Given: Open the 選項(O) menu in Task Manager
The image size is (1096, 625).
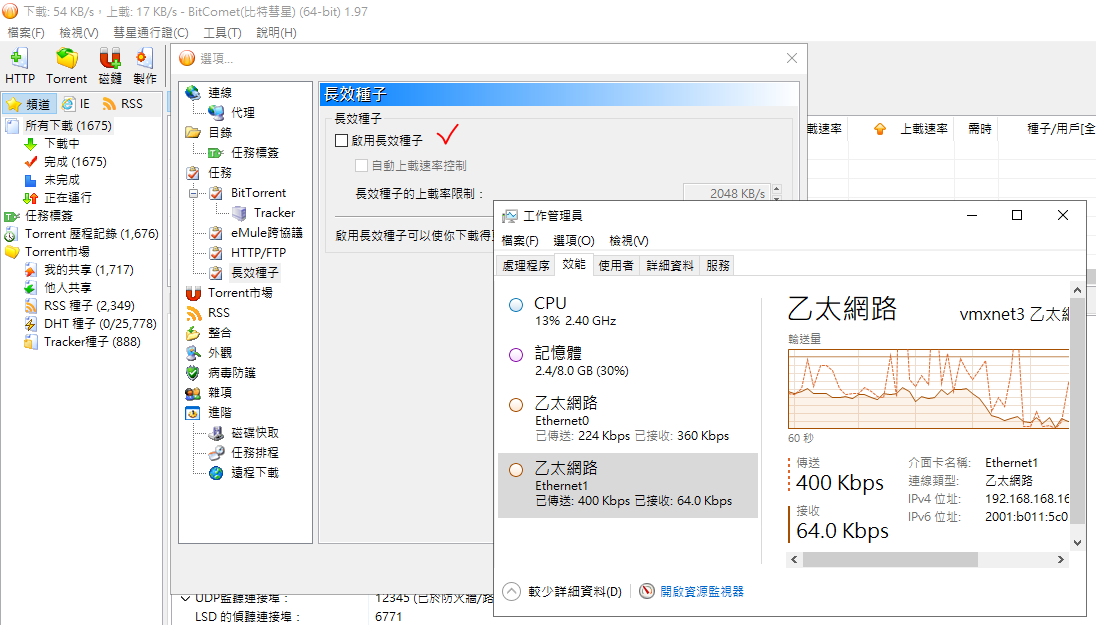Looking at the screenshot, I should coord(574,240).
